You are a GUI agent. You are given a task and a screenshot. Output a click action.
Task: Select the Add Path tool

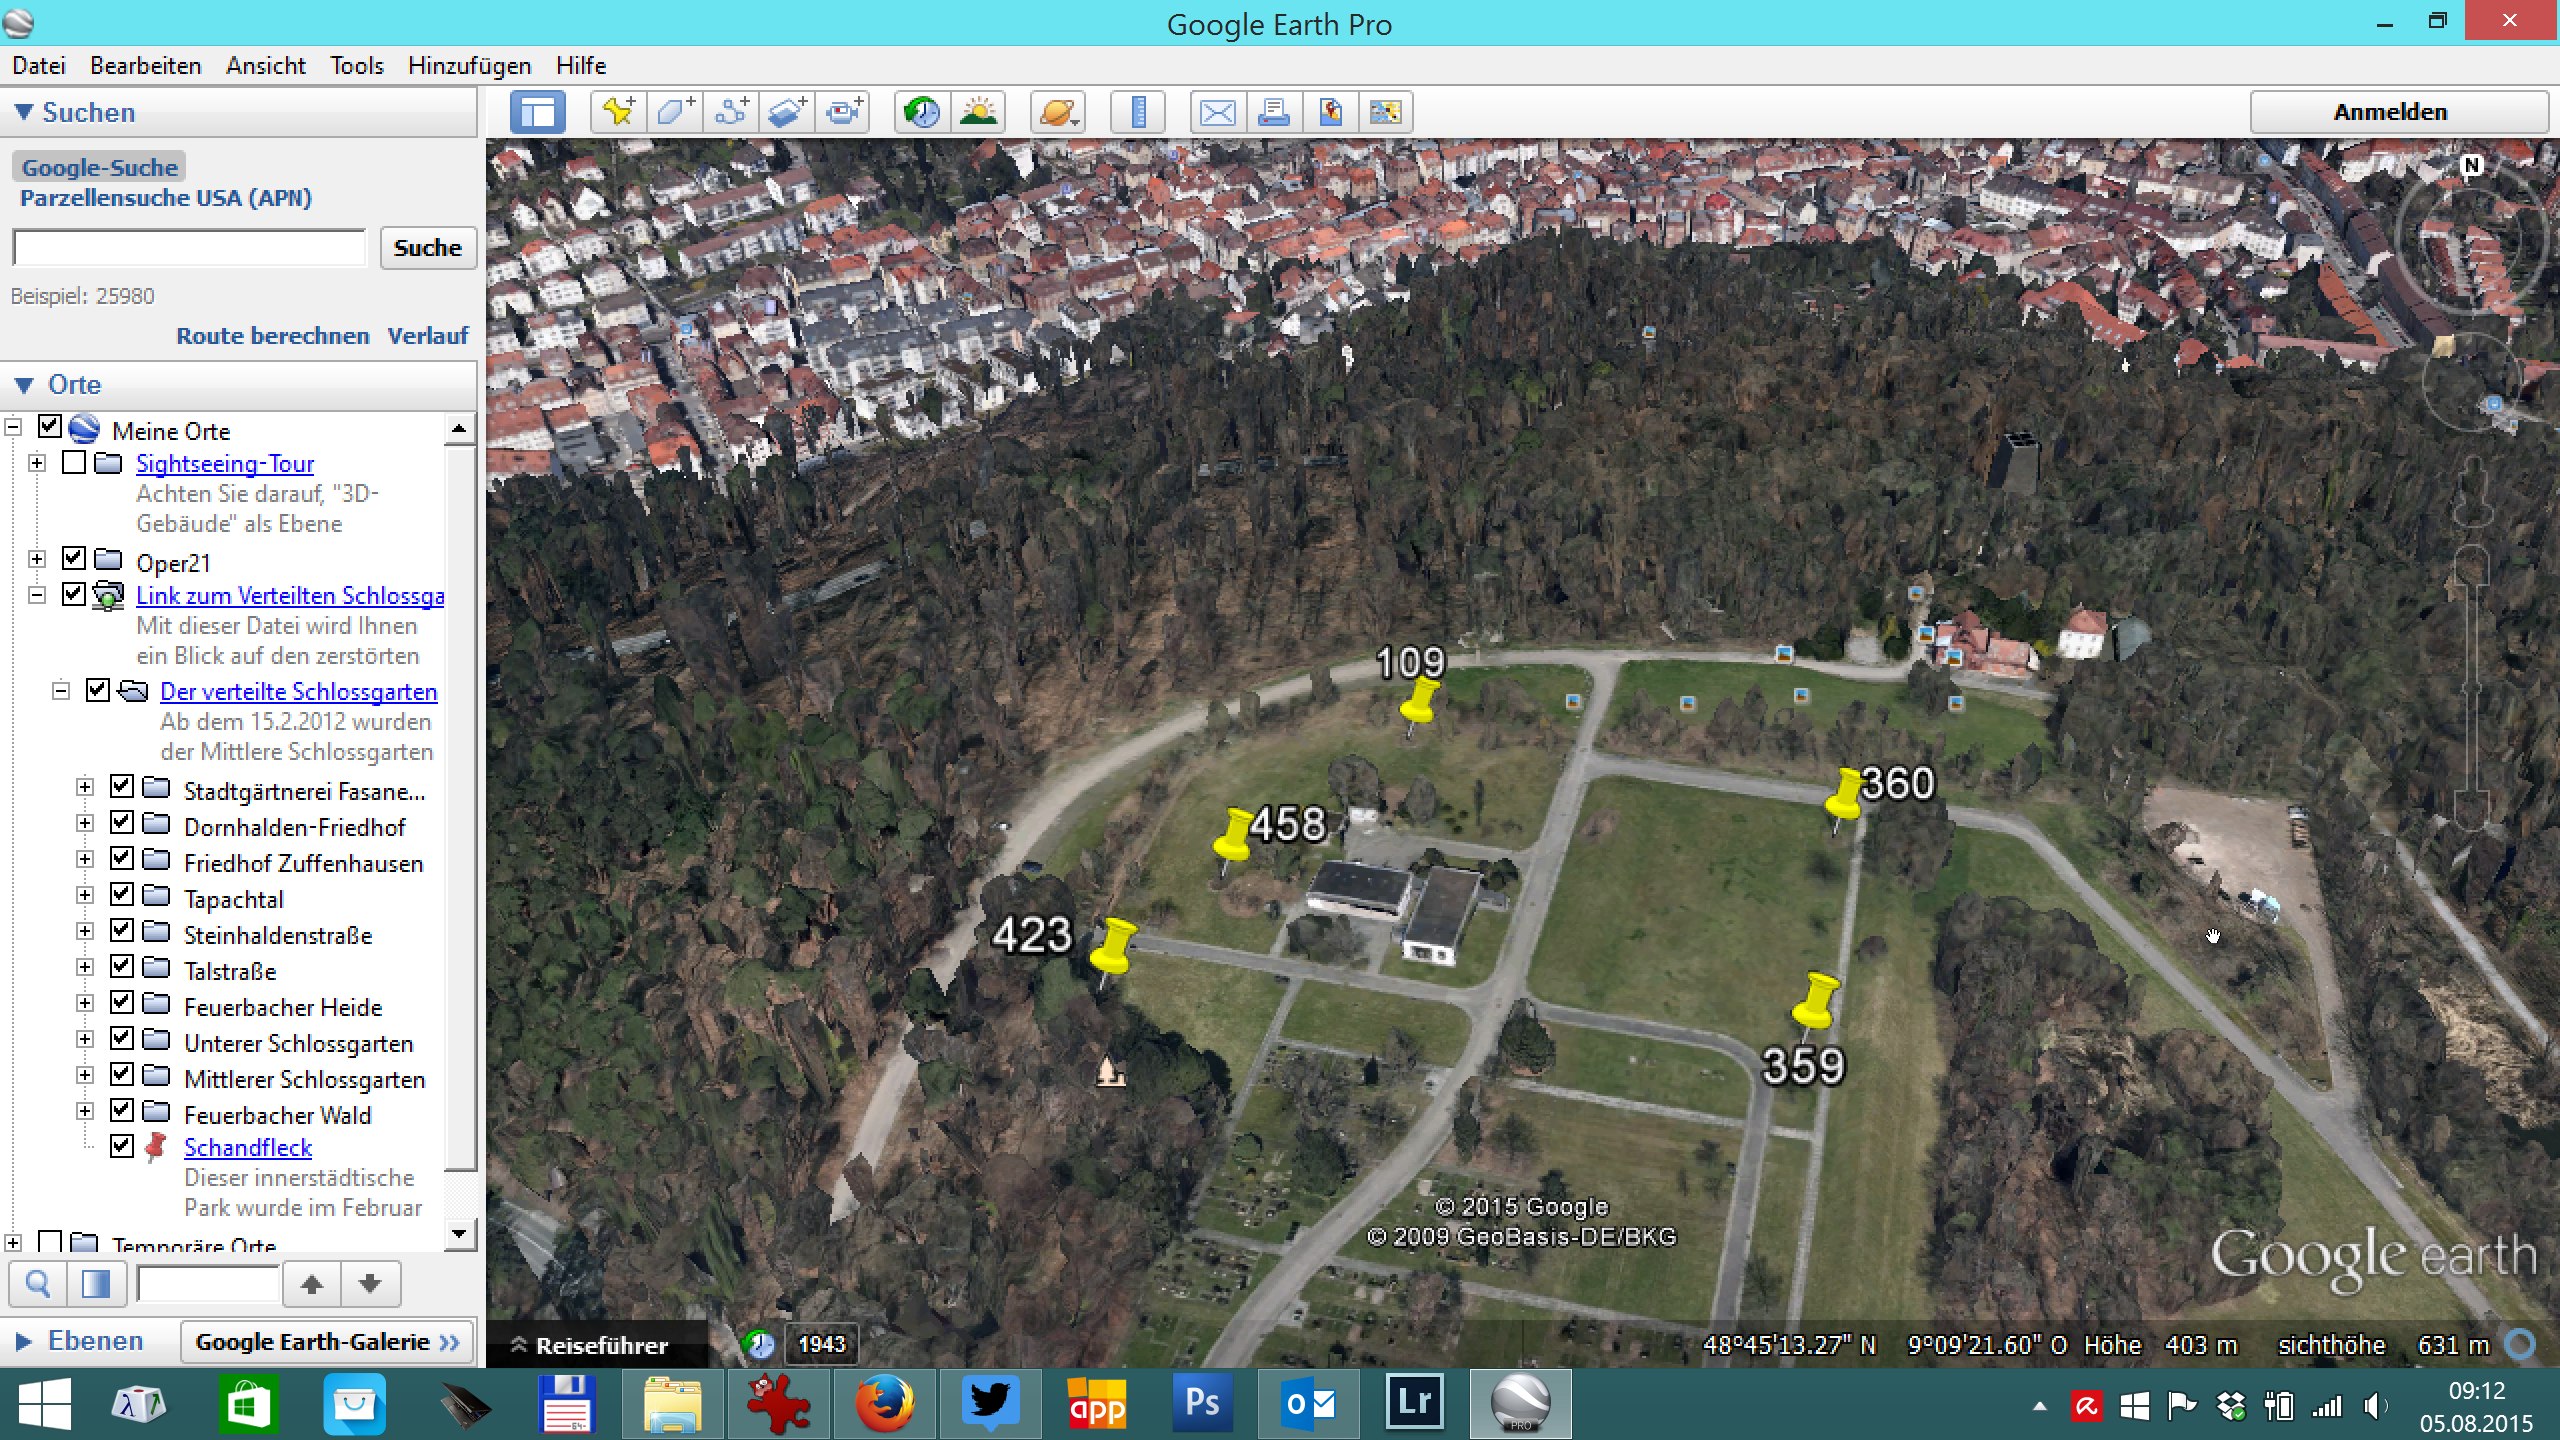pos(731,112)
